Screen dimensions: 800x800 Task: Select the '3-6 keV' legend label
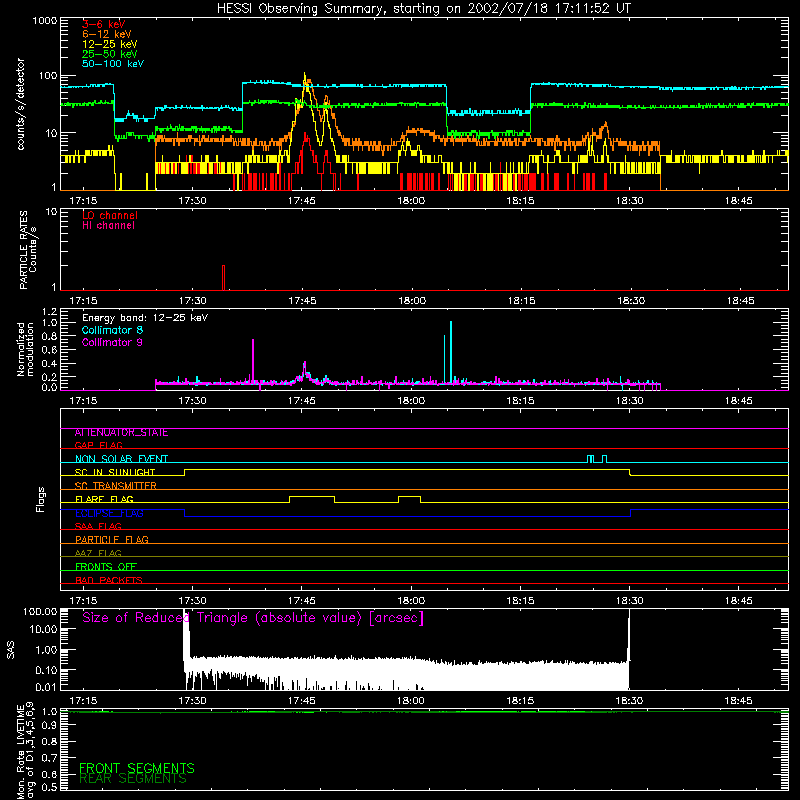103,24
